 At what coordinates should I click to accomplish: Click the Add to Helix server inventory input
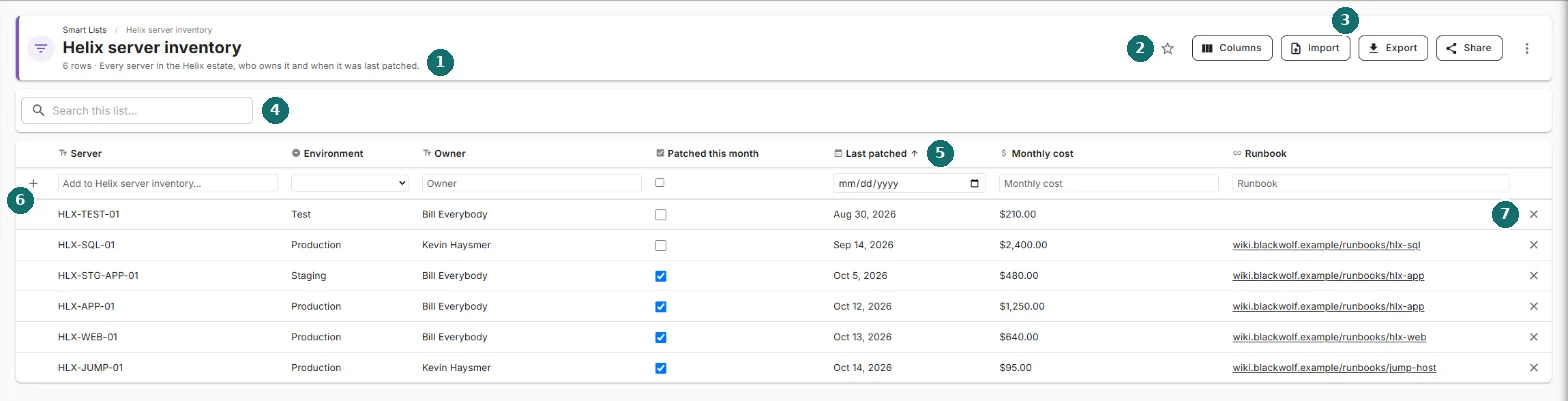click(x=168, y=184)
